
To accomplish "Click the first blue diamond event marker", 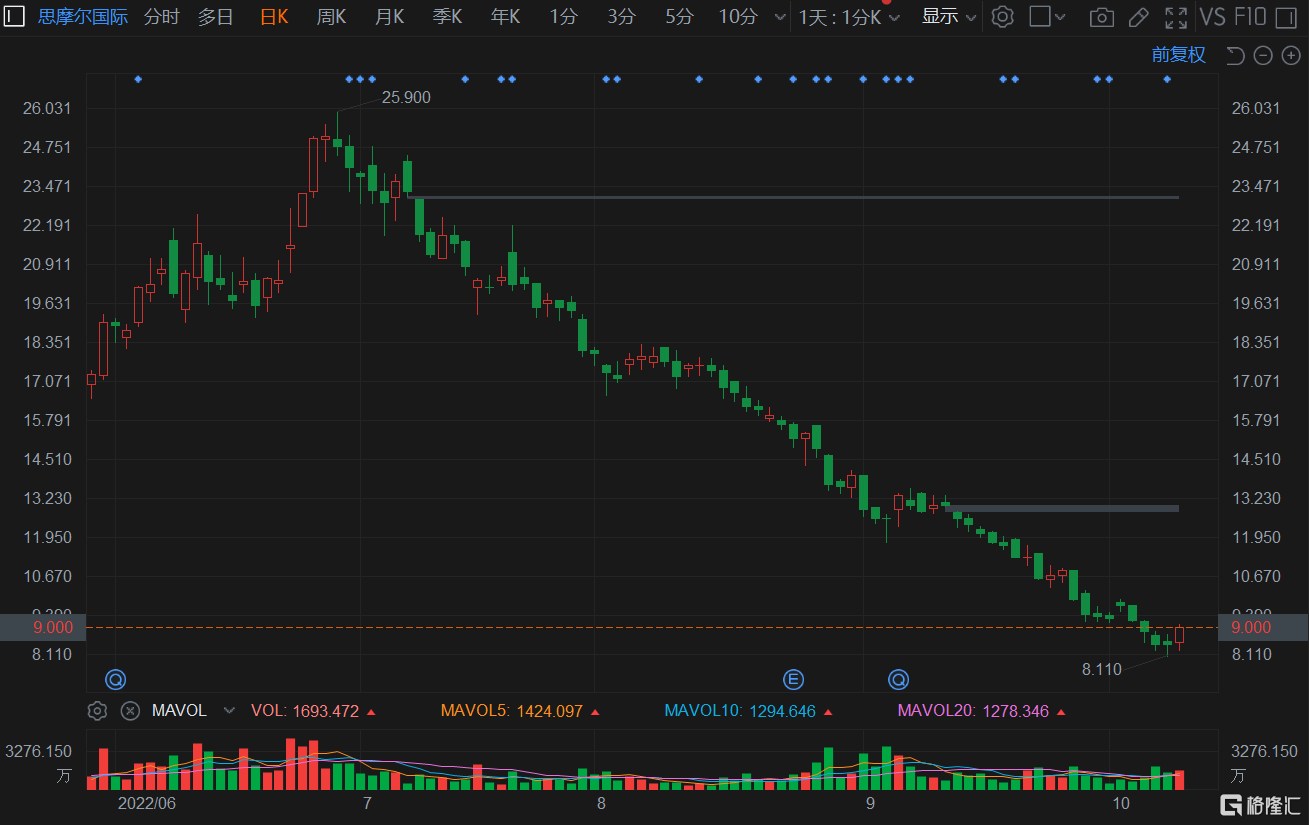I will 138,78.
